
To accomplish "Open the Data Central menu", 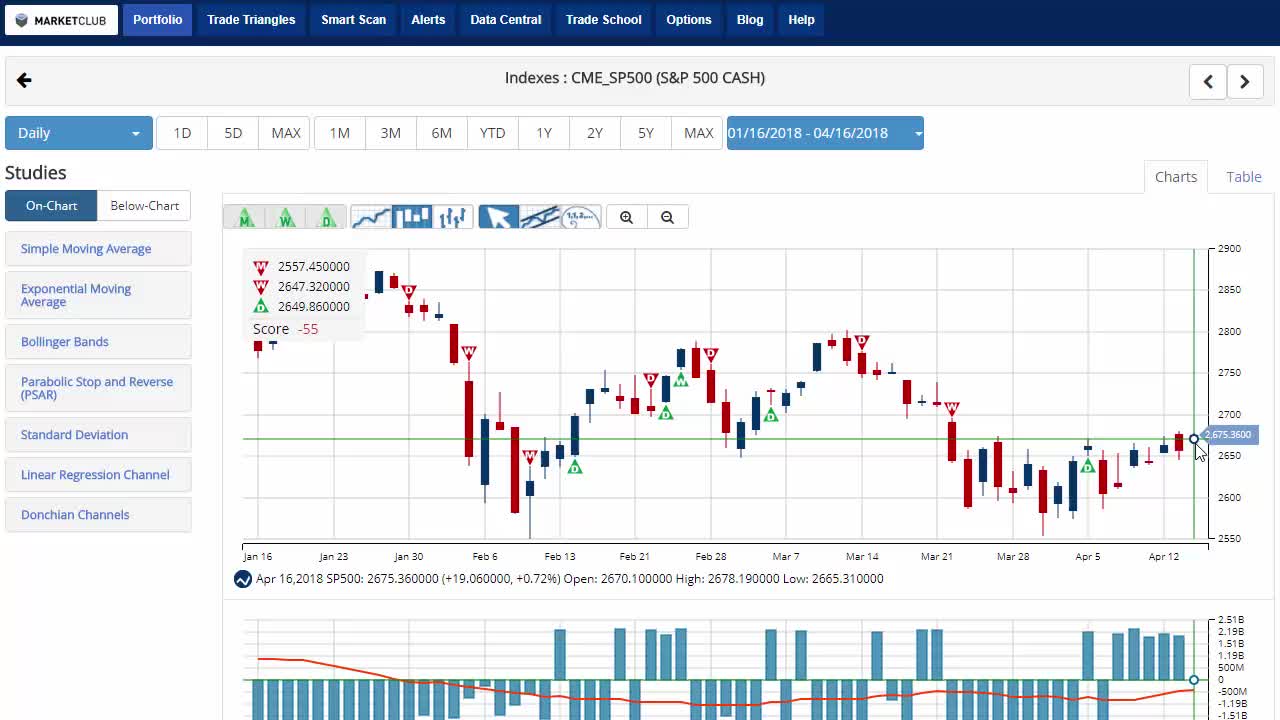I will point(506,20).
